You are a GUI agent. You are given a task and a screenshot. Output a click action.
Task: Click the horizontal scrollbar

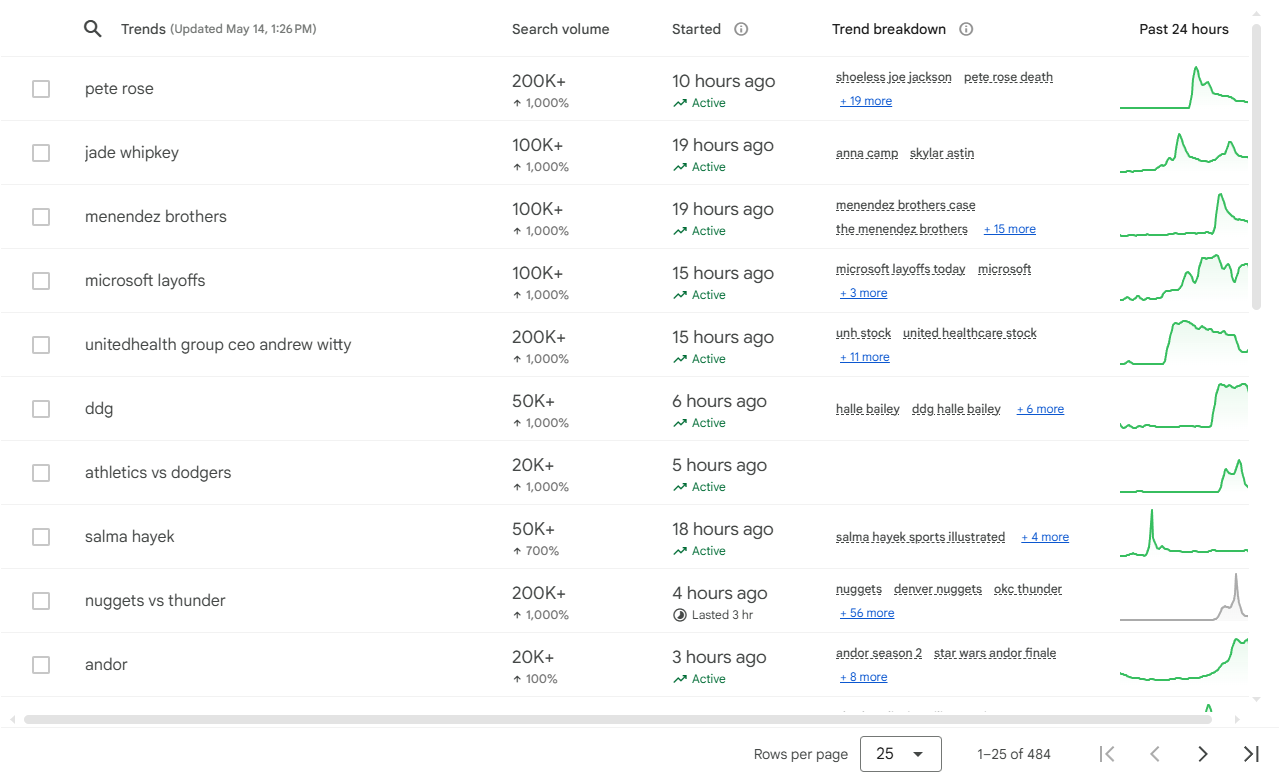(617, 719)
